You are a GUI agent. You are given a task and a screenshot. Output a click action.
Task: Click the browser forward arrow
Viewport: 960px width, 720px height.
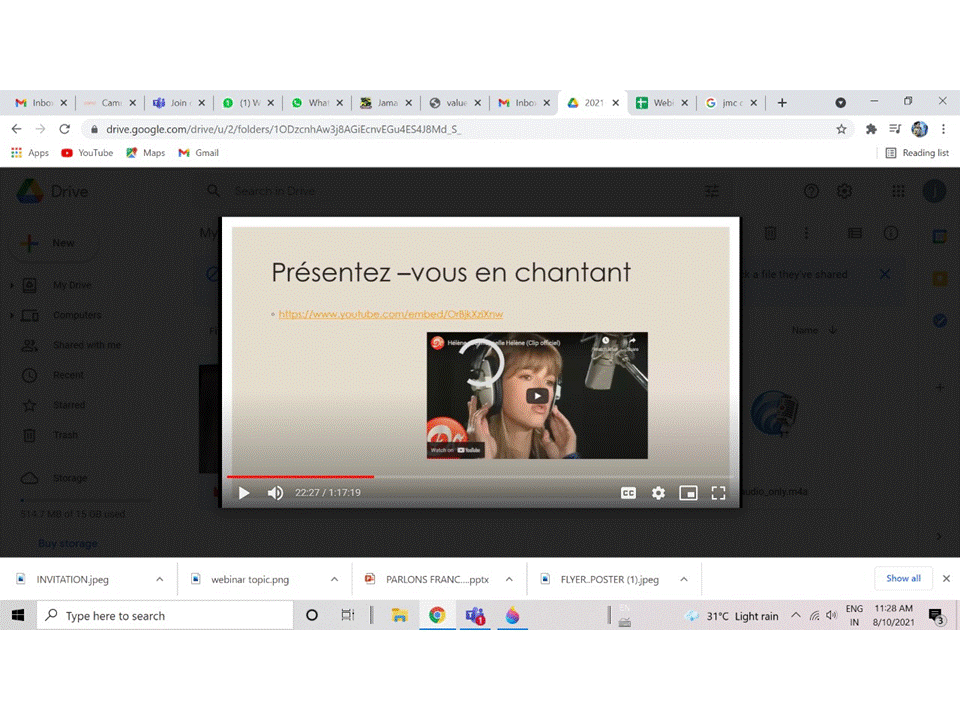pyautogui.click(x=40, y=129)
